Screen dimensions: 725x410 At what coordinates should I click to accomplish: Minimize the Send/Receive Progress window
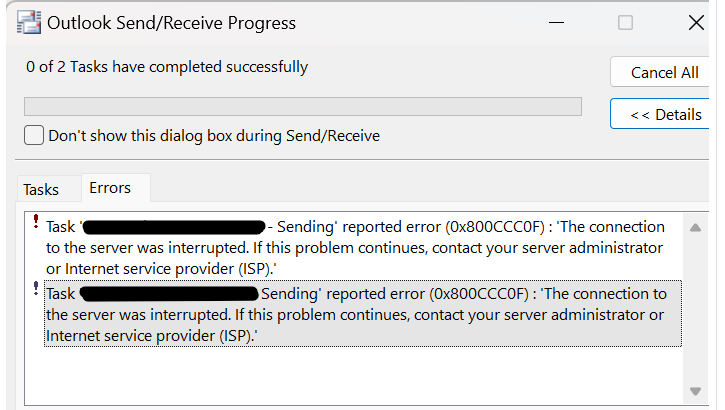tap(556, 23)
